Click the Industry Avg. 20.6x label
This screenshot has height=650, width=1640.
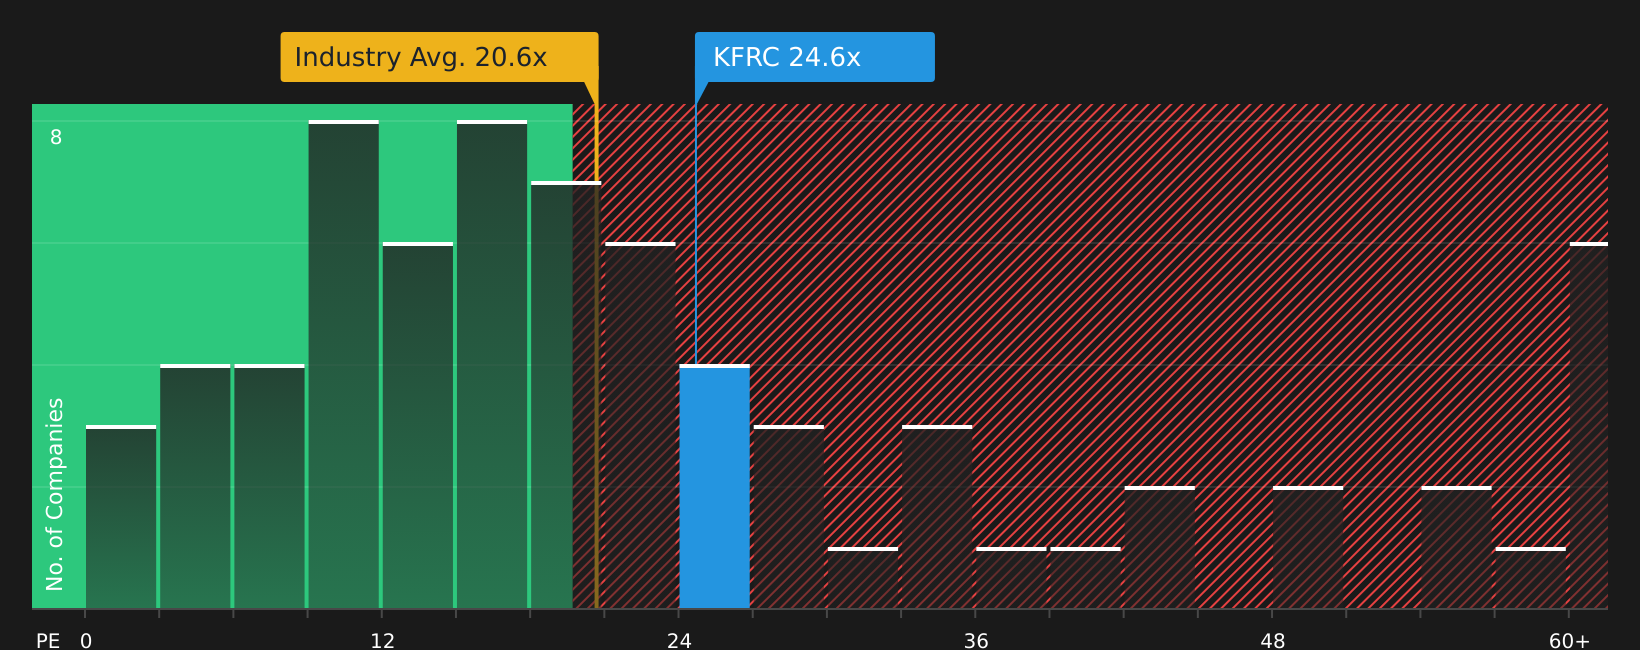[439, 57]
